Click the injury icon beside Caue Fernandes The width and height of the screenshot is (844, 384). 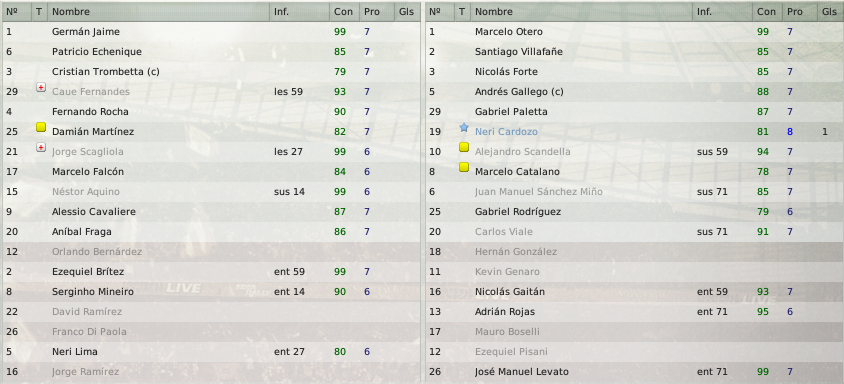click(x=41, y=87)
